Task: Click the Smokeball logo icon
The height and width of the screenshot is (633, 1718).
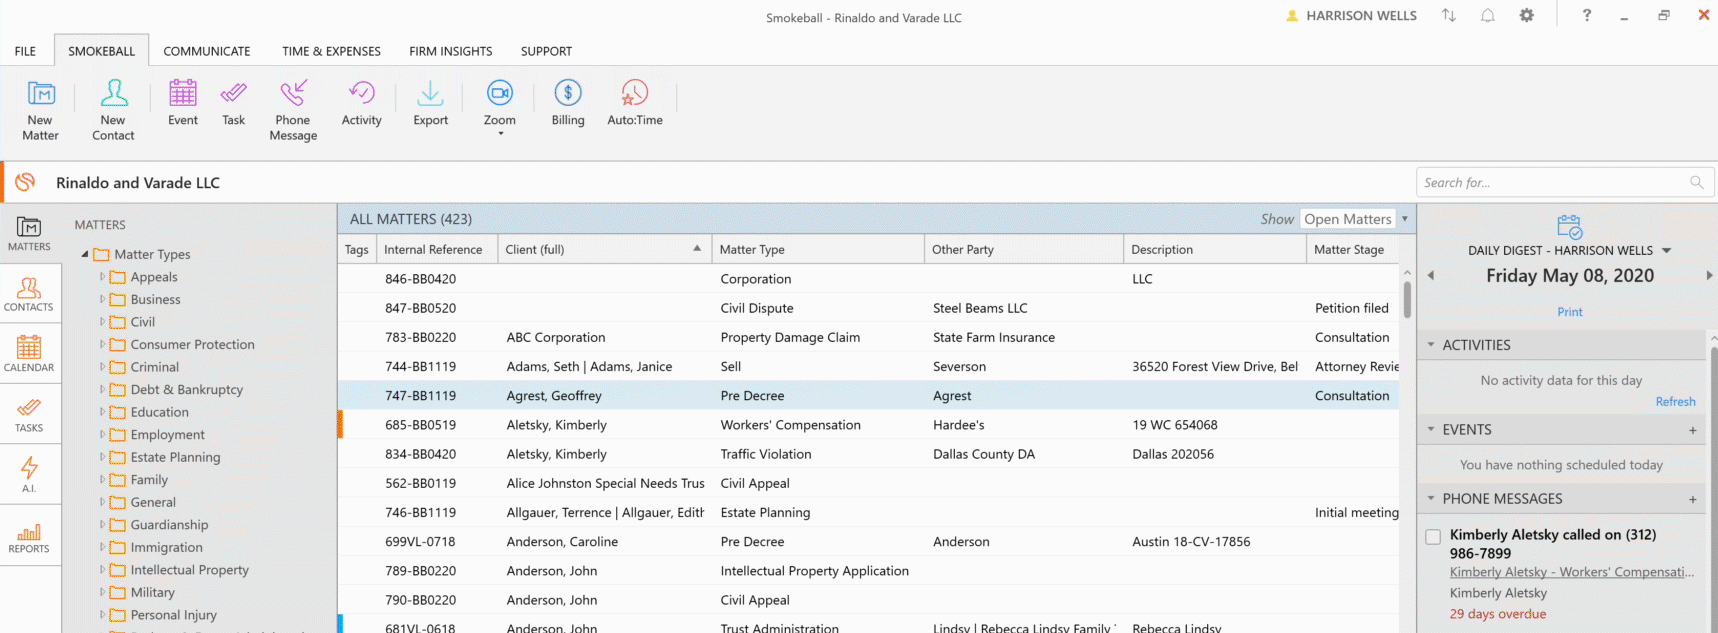Action: pos(25,182)
